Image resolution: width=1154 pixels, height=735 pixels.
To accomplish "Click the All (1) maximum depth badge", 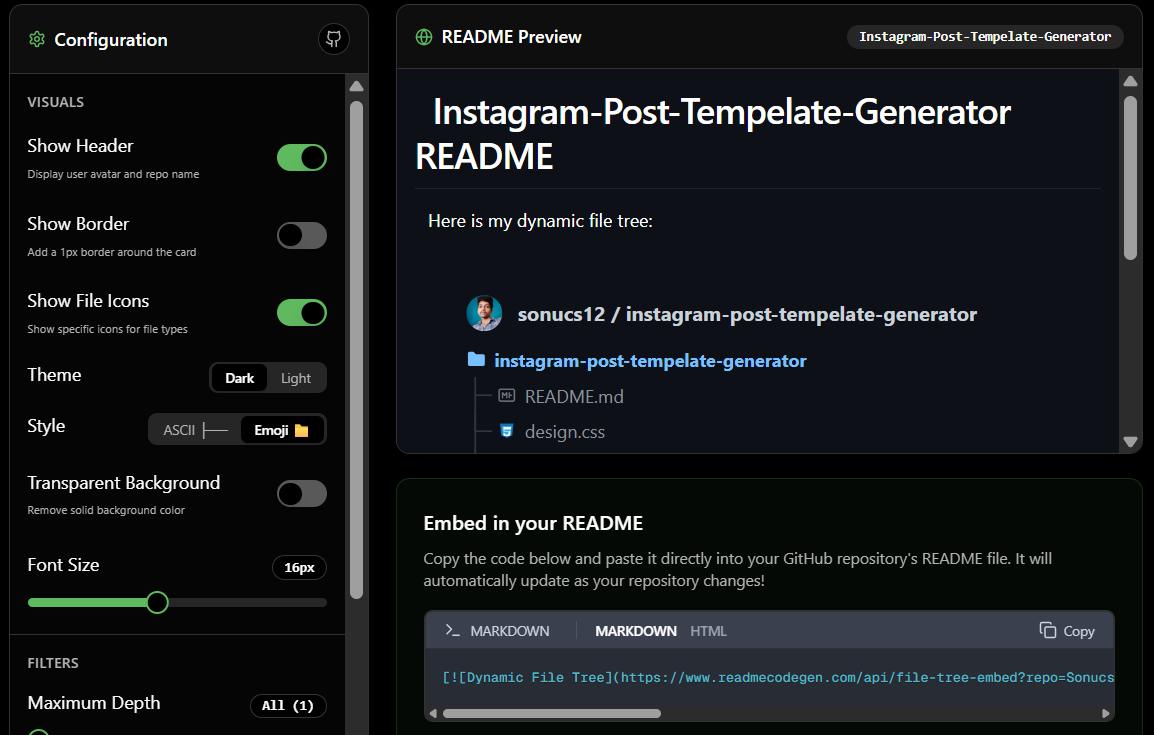I will (x=288, y=706).
